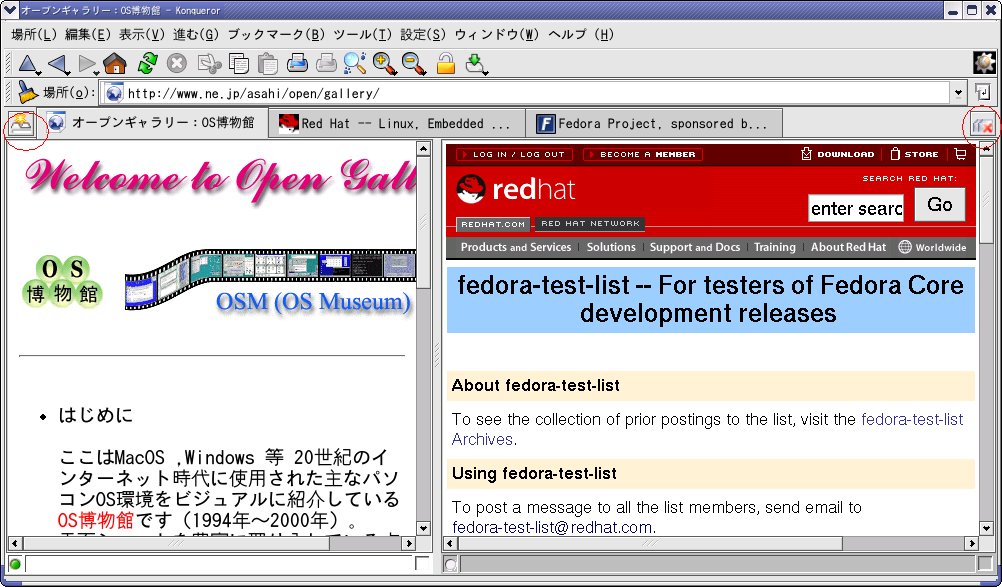Switch to the Fedora Project tab
Image resolution: width=1002 pixels, height=587 pixels.
pos(655,123)
